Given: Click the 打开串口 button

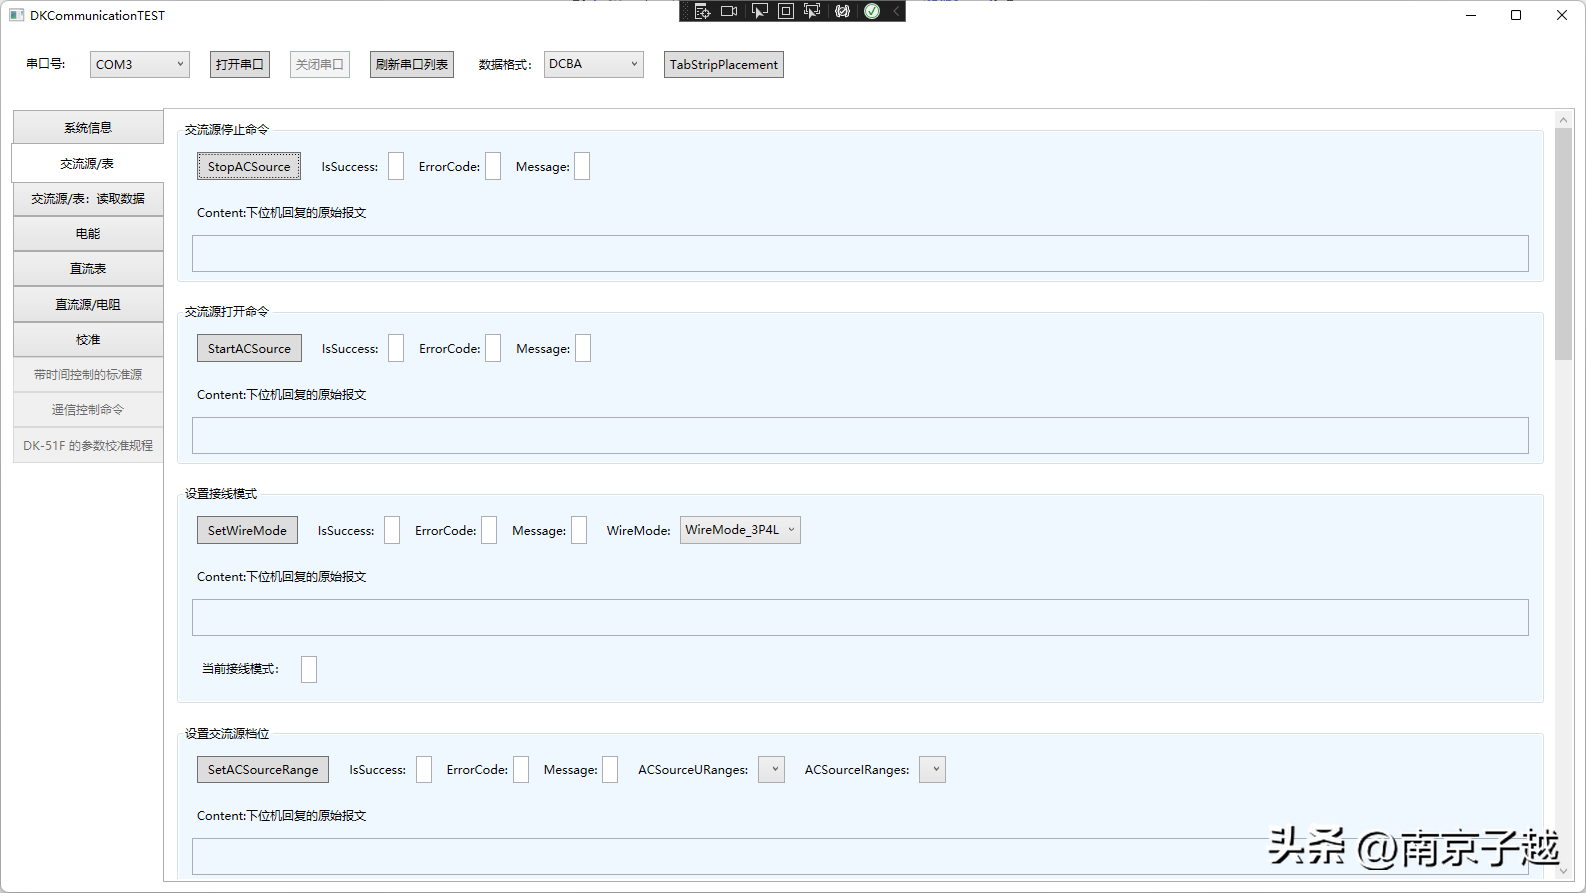Looking at the screenshot, I should (240, 64).
